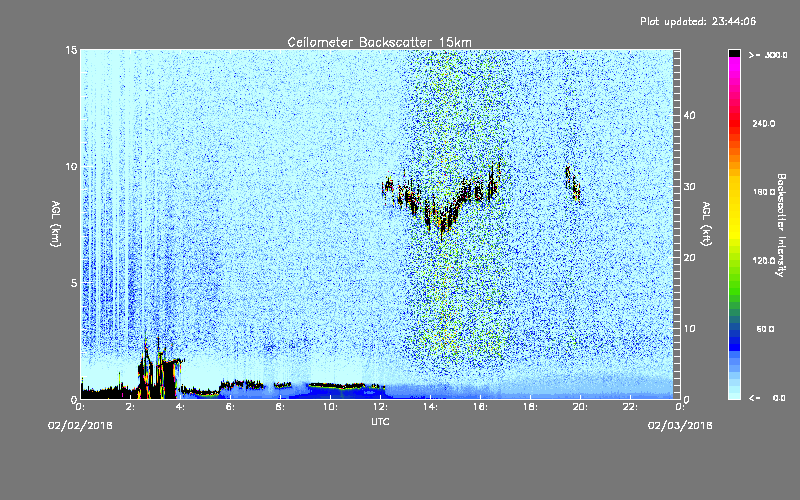Click the 10 km tick label
Image resolution: width=800 pixels, height=500 pixels.
click(71, 166)
